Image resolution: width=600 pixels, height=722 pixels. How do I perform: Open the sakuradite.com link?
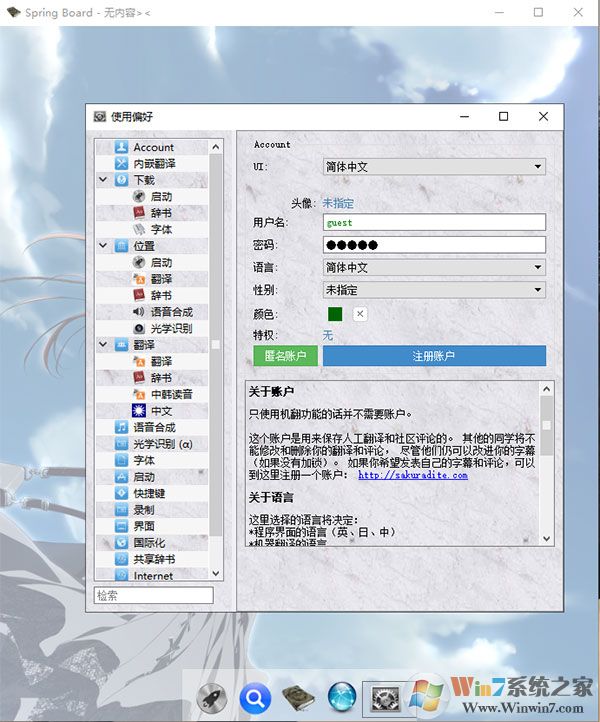click(x=413, y=475)
